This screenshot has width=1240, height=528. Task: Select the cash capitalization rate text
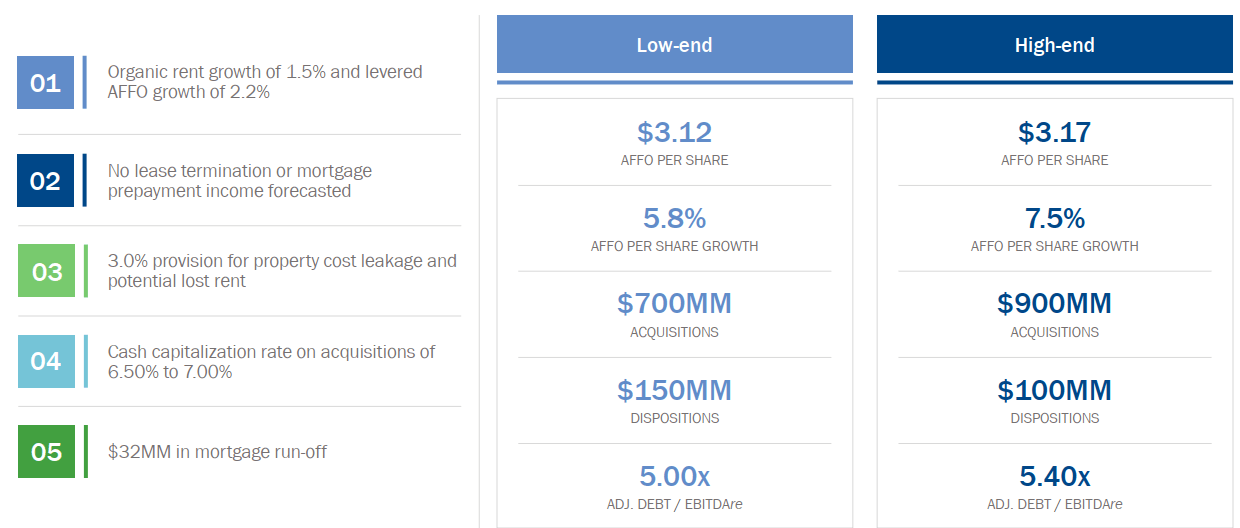[272, 362]
